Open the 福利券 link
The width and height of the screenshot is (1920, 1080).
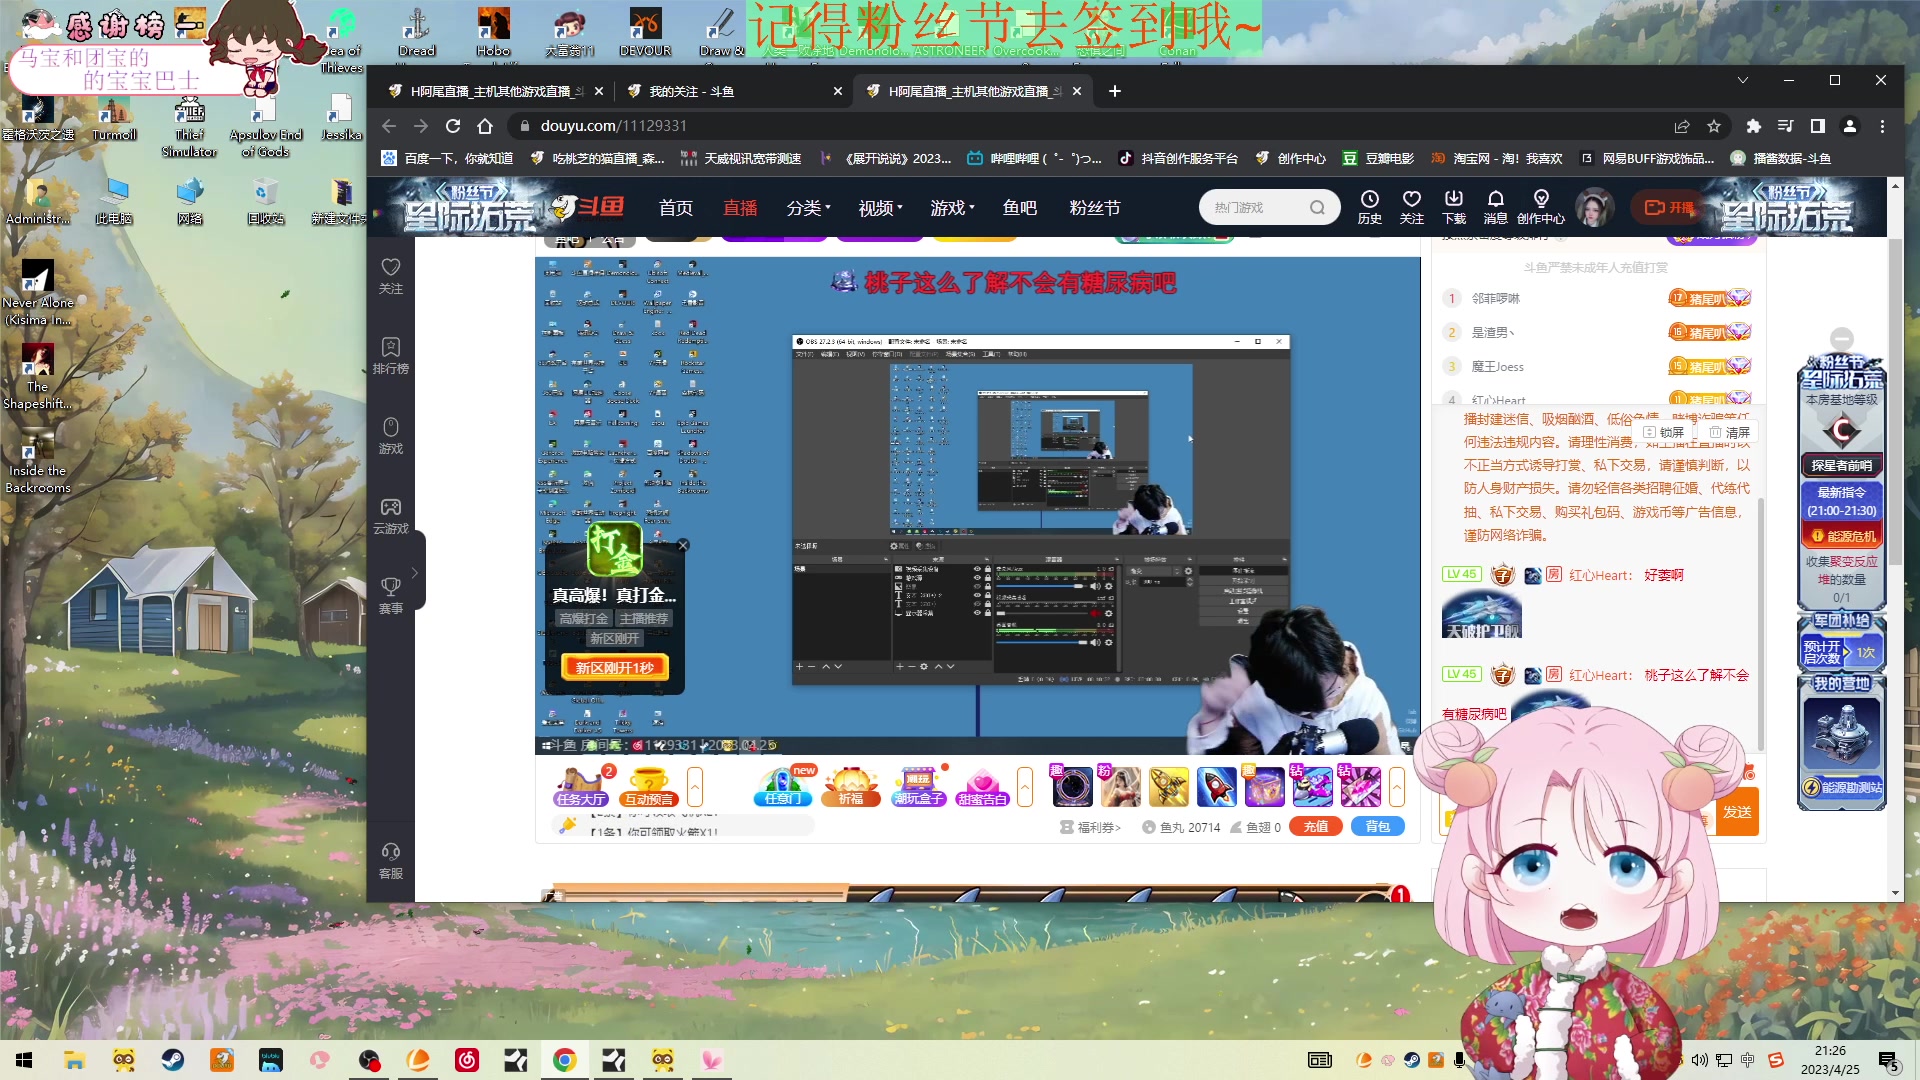pyautogui.click(x=1091, y=827)
